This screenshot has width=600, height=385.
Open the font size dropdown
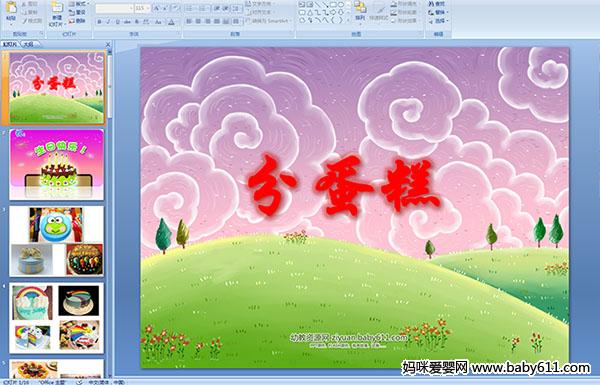[x=148, y=8]
